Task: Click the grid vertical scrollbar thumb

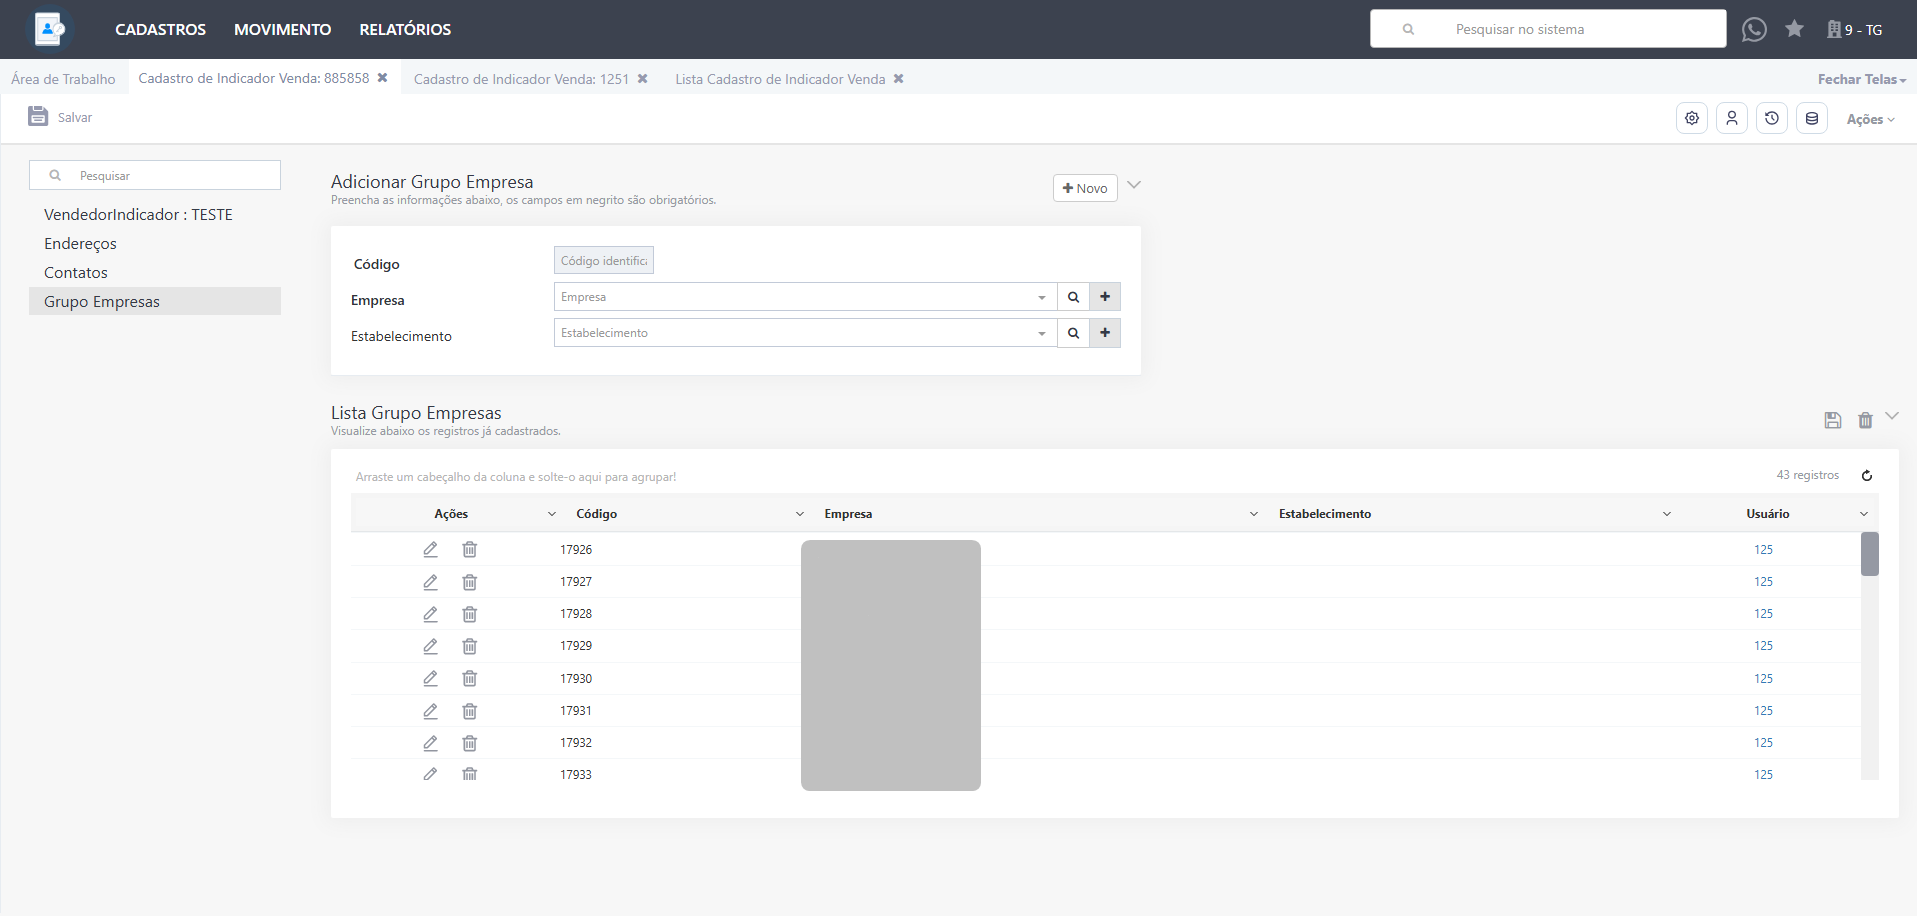Action: tap(1869, 554)
